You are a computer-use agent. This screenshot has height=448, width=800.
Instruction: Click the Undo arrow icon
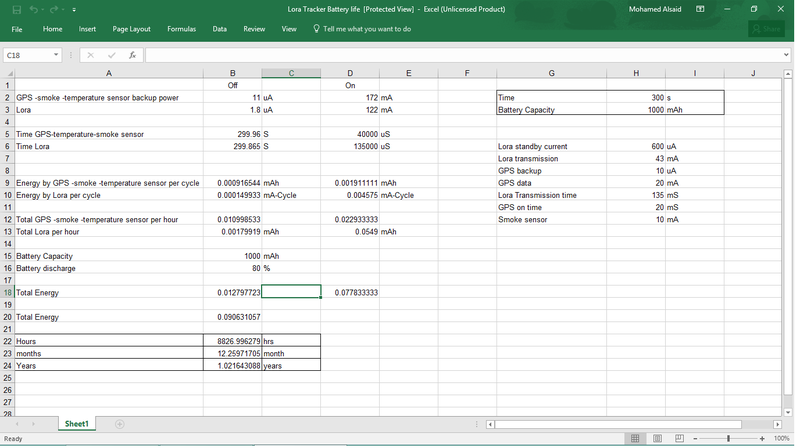[34, 9]
